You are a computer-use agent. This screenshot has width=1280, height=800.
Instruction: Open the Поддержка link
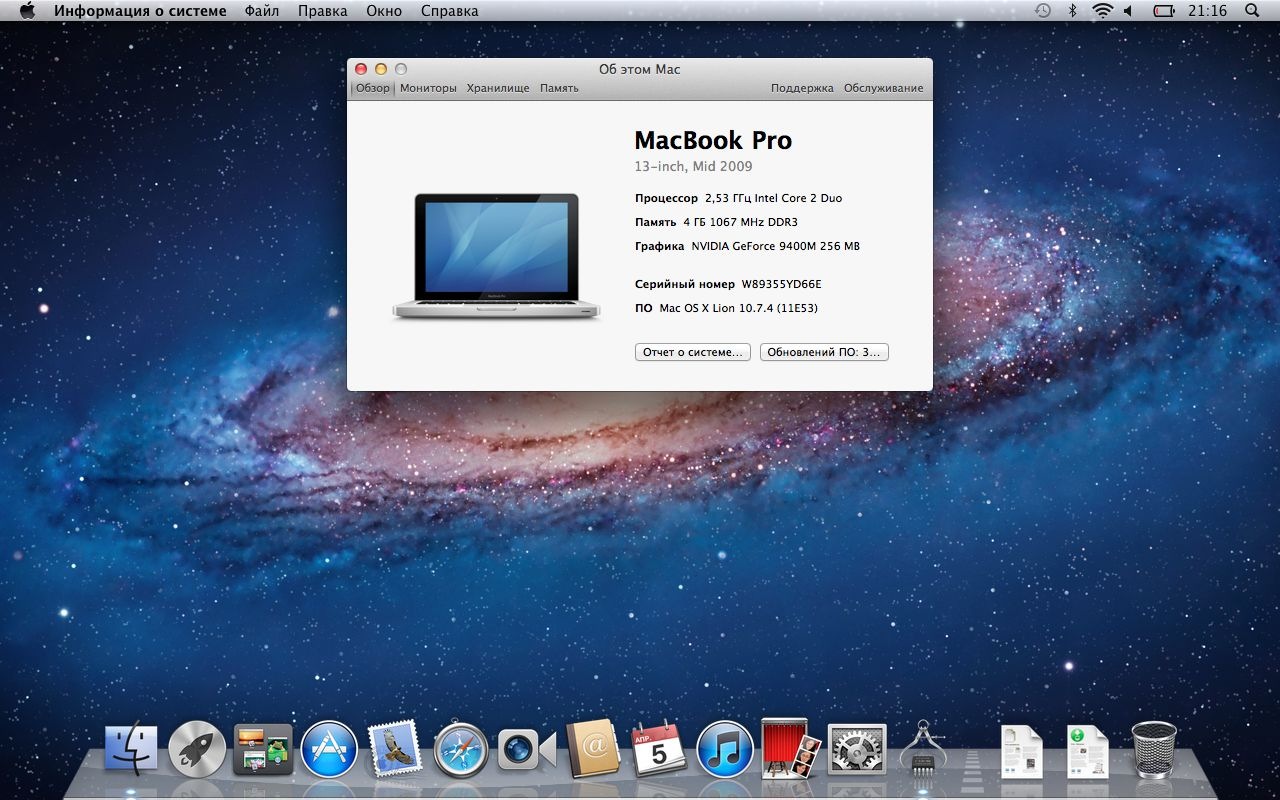(802, 88)
